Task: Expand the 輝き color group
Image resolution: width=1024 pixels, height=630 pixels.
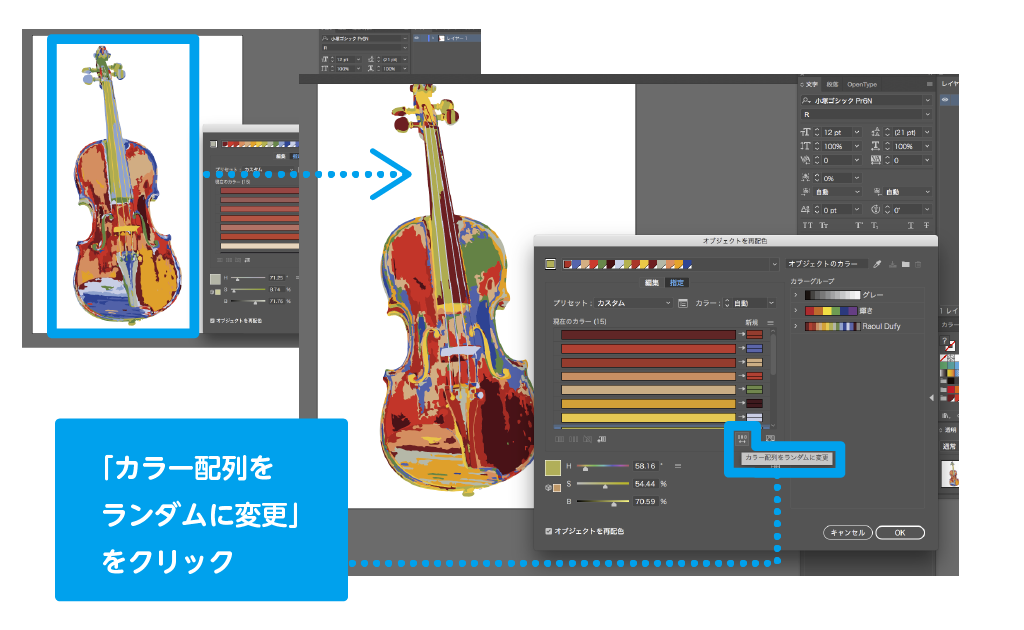Action: pos(795,311)
